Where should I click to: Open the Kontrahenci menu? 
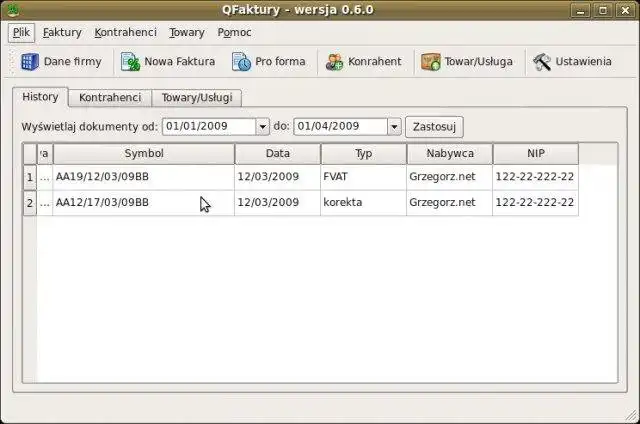(x=125, y=33)
